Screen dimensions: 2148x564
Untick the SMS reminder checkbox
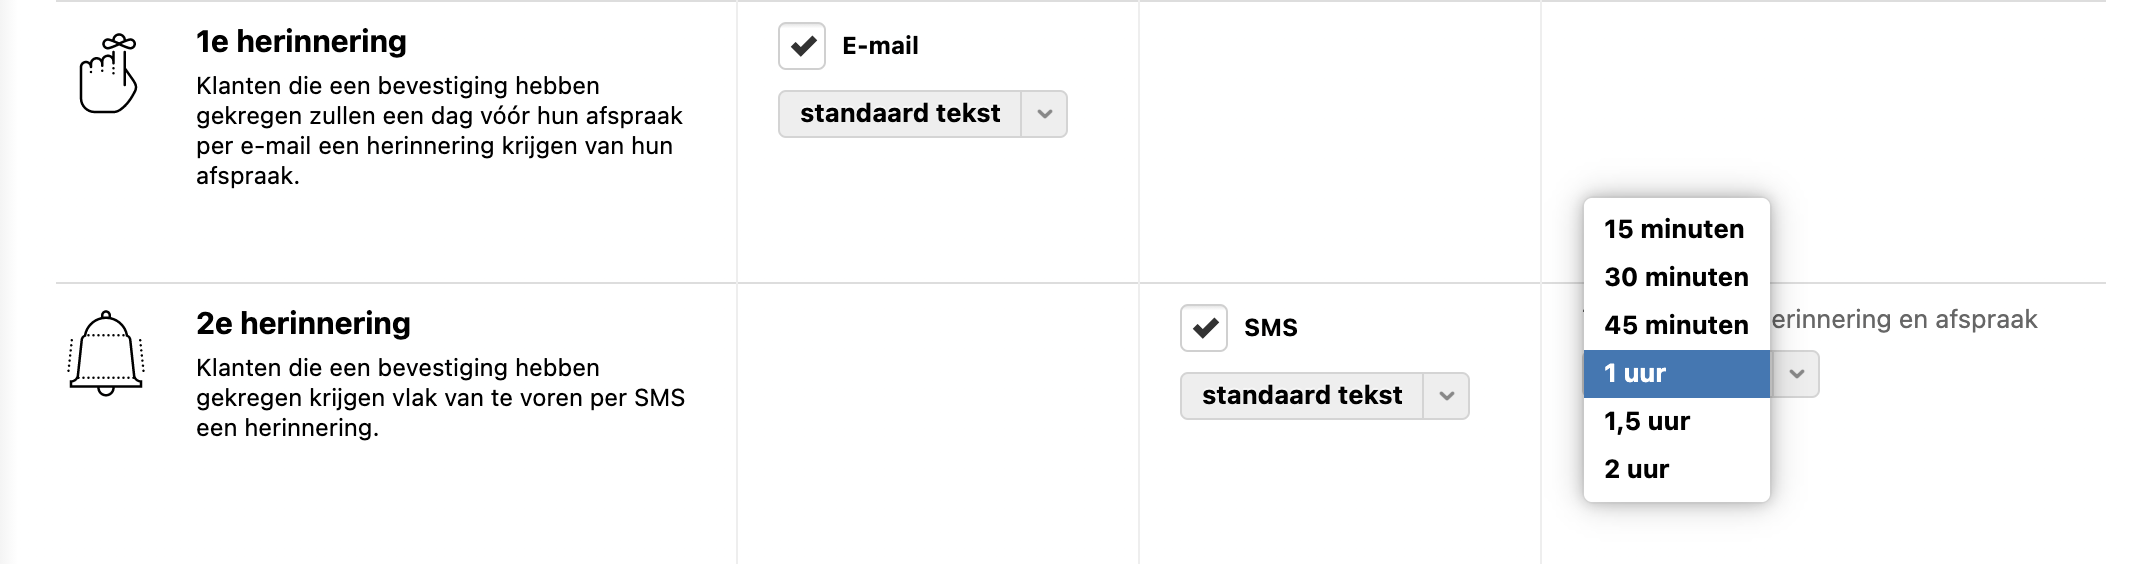[1204, 328]
